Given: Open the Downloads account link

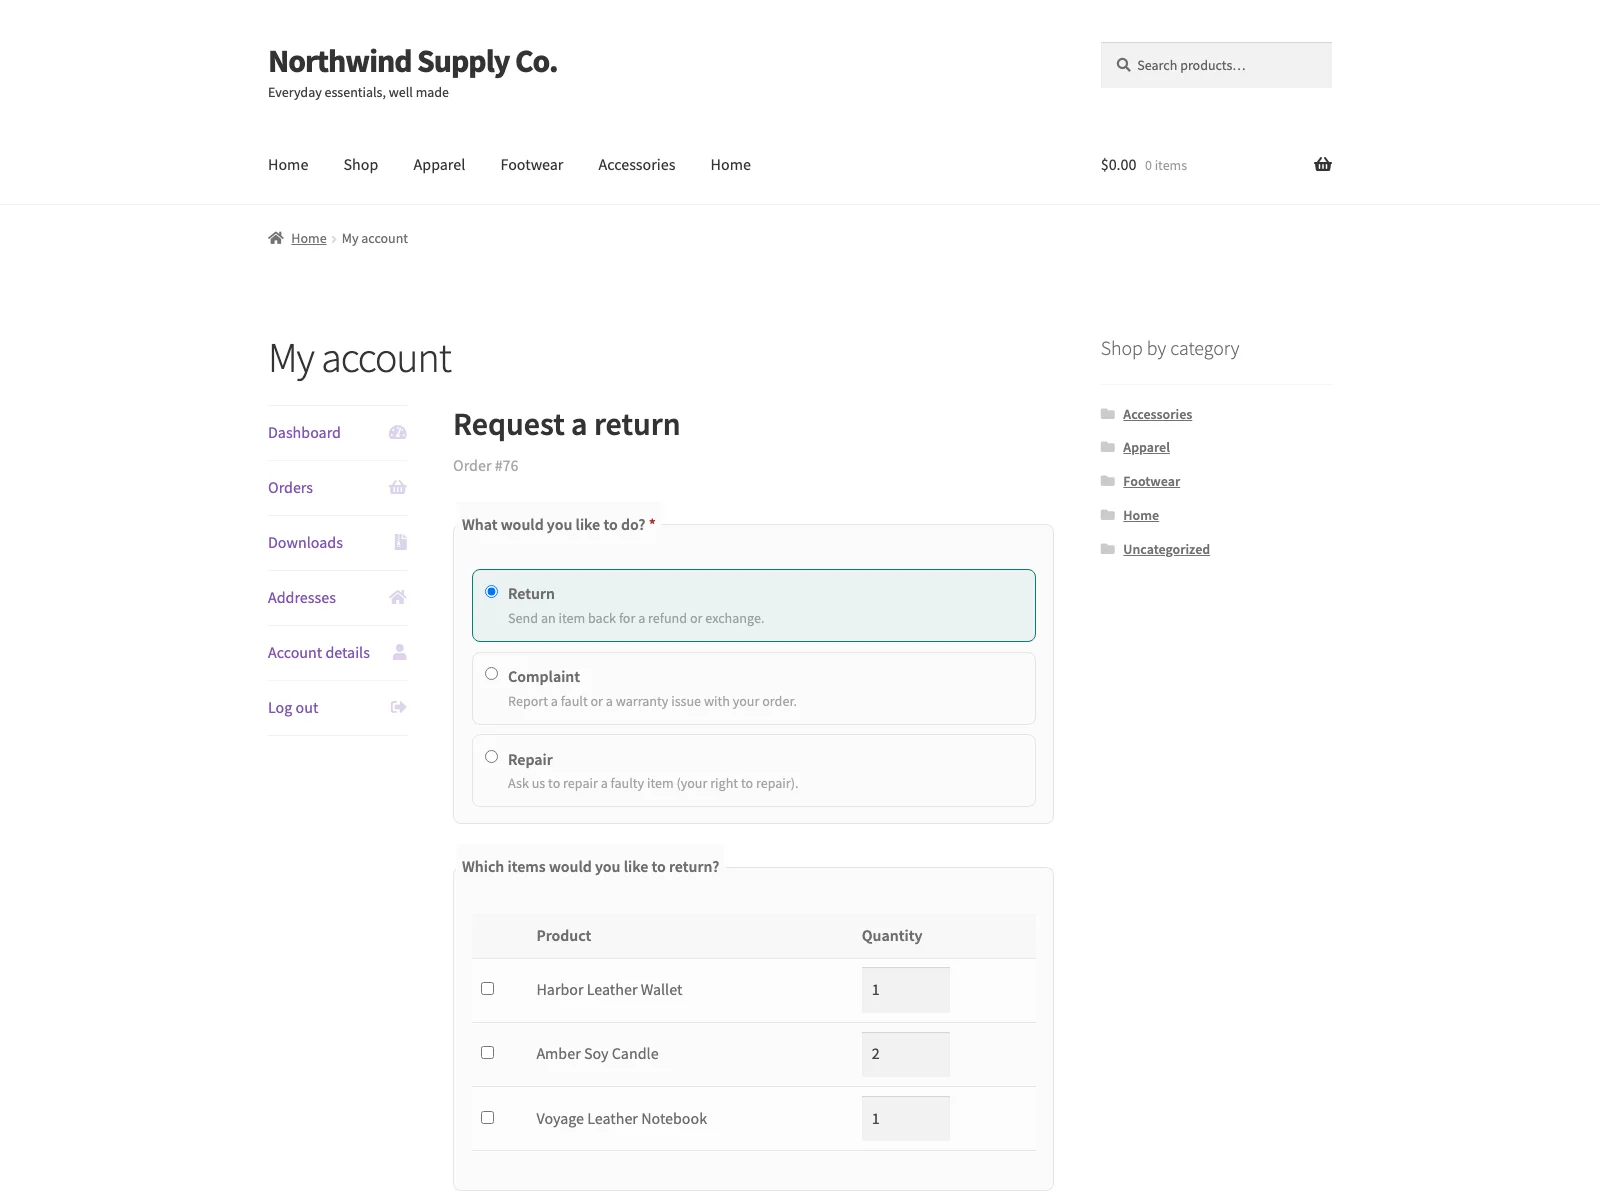Looking at the screenshot, I should point(305,543).
